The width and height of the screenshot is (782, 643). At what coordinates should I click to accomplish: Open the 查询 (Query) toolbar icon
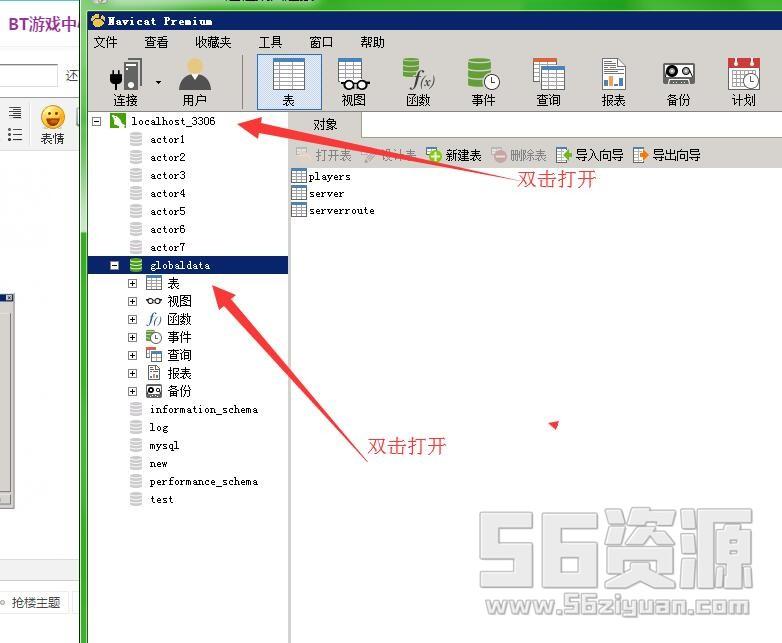point(548,80)
